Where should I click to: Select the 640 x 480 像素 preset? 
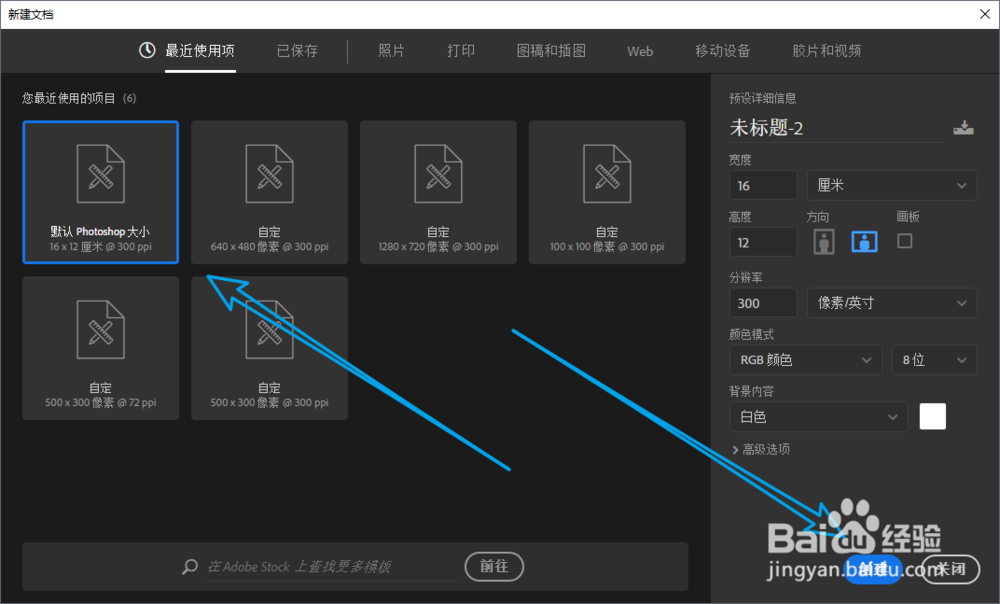click(x=269, y=192)
